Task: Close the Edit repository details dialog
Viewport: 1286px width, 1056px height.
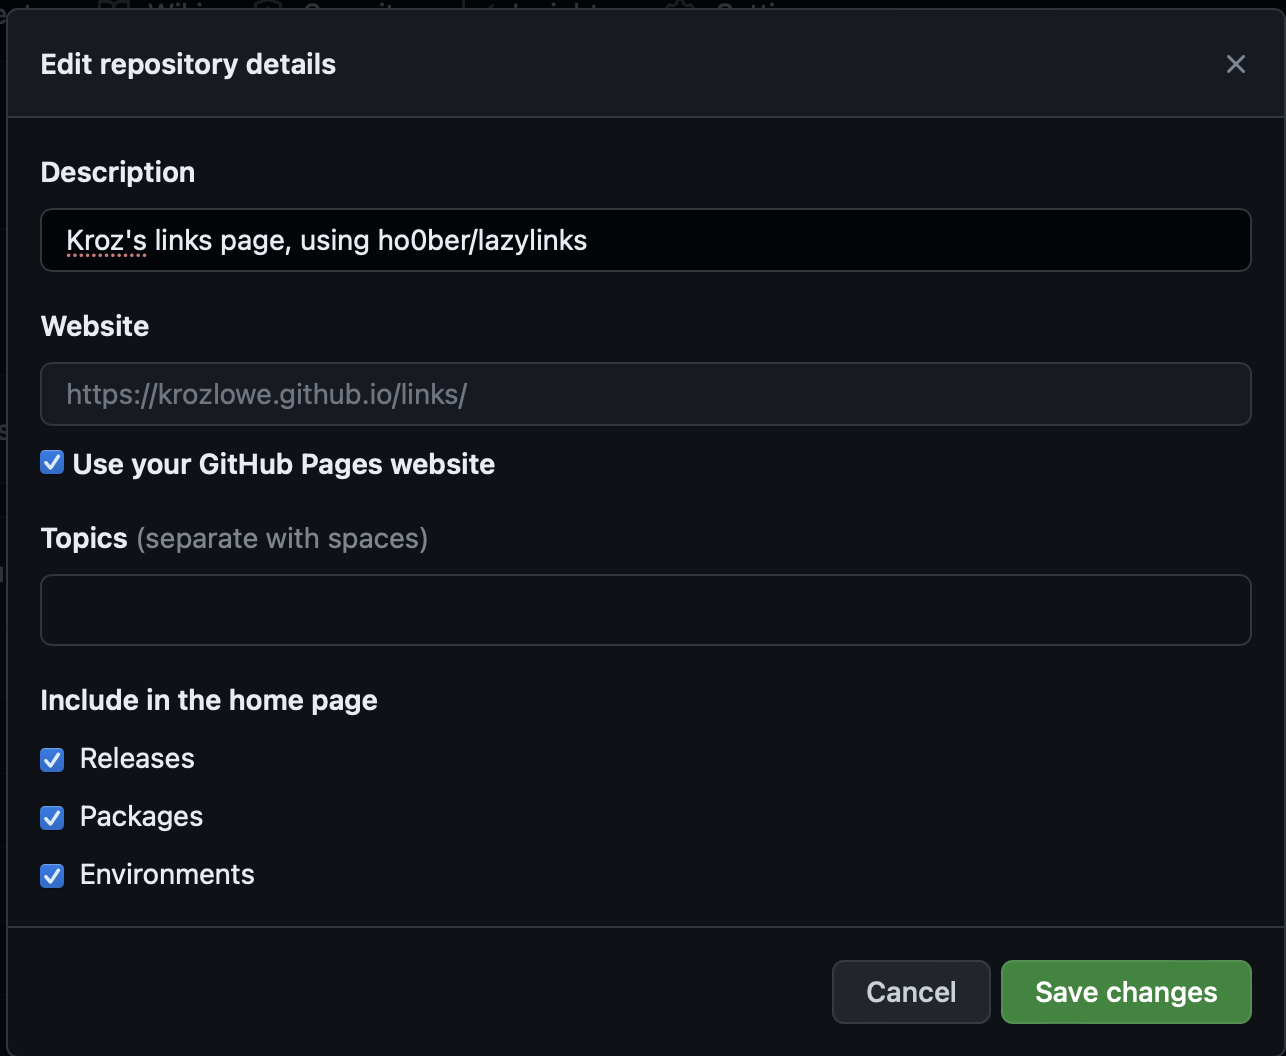Action: click(x=1236, y=64)
